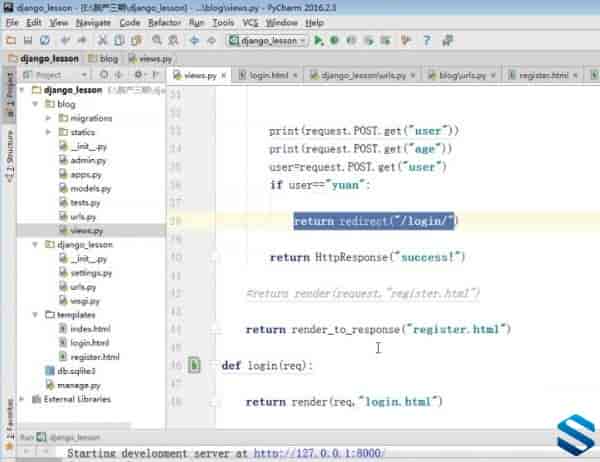Image resolution: width=600 pixels, height=462 pixels.
Task: Click the development server URL link
Action: pos(318,453)
